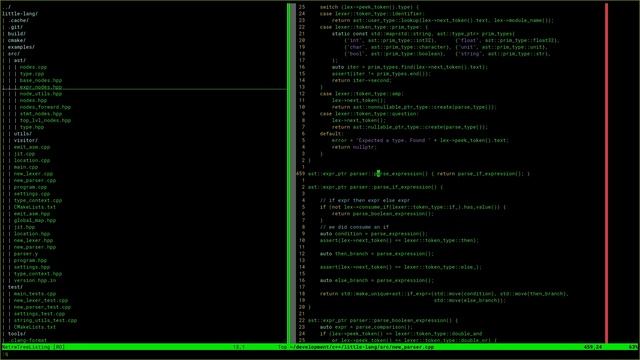Open settings.hpp file
Viewport: 640px width, 360px height.
pyautogui.click(x=32, y=267)
